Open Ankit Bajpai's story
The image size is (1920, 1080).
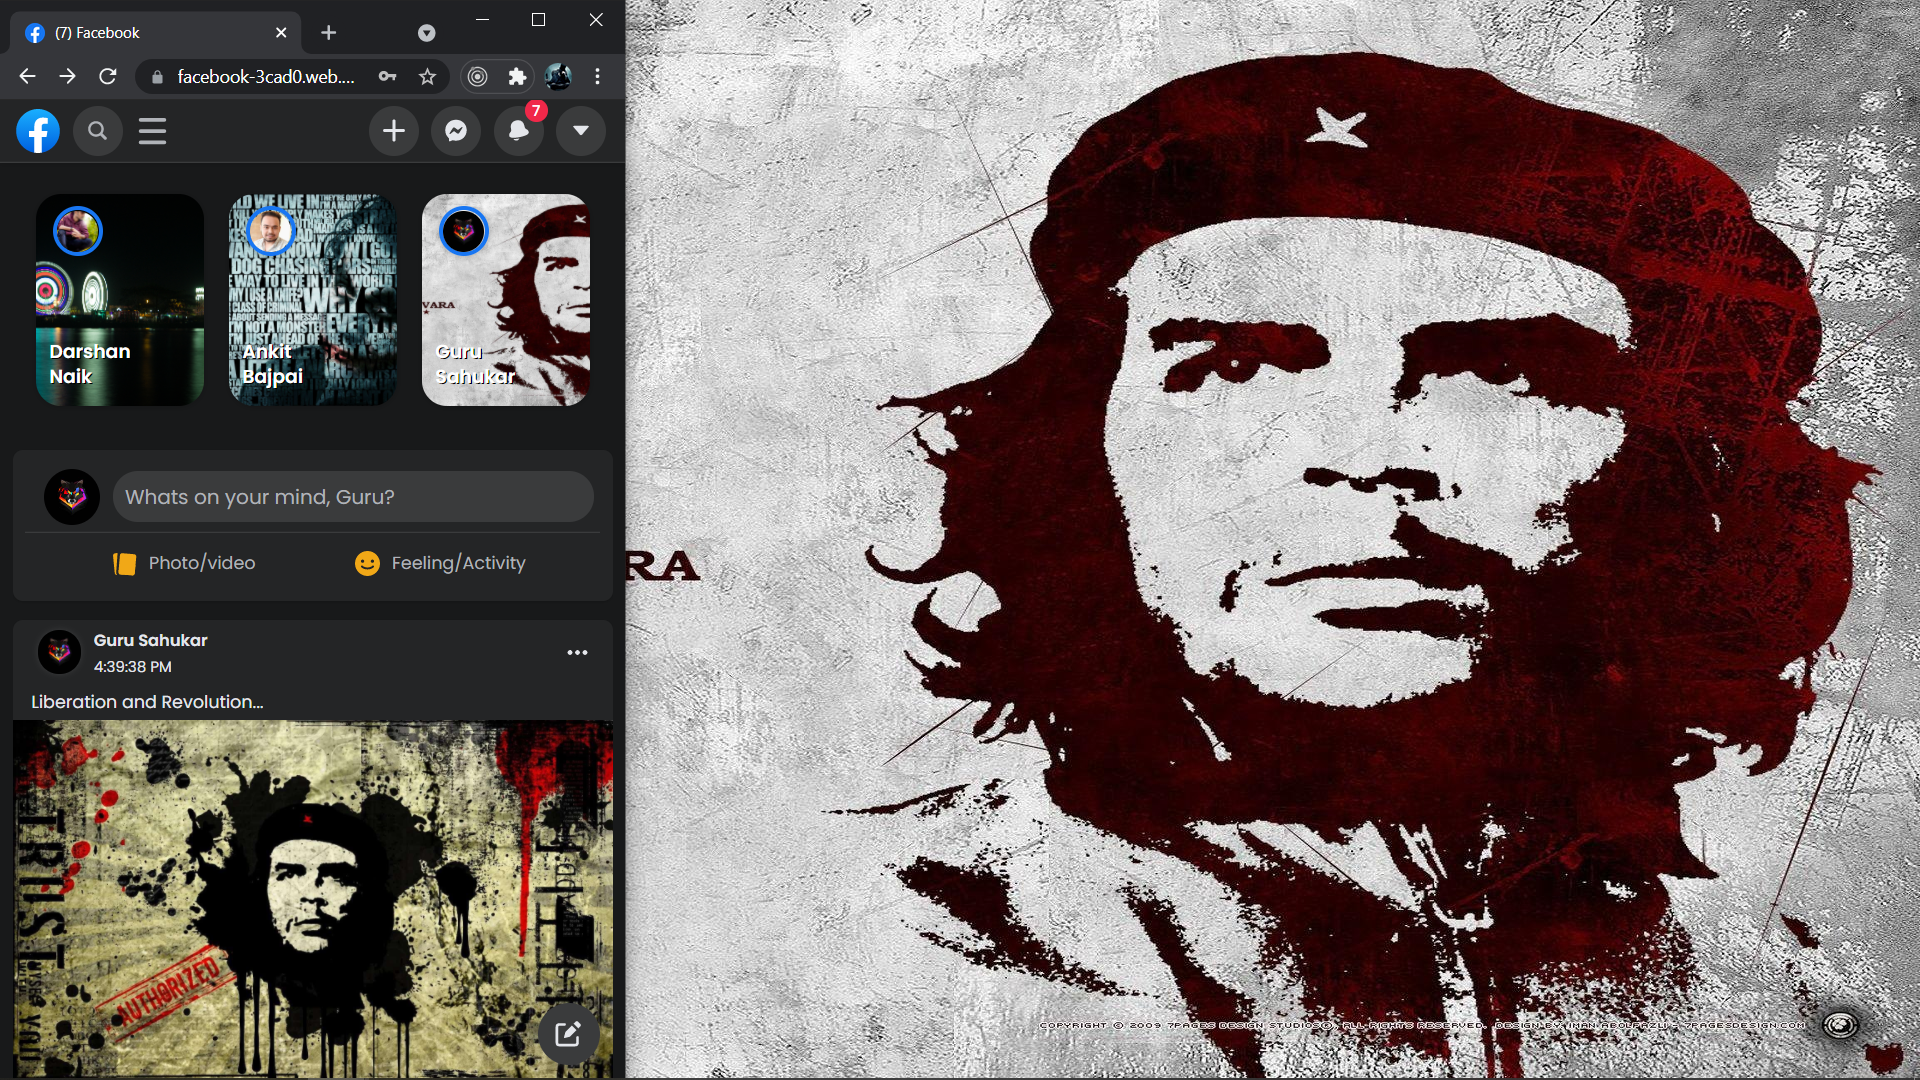point(313,300)
